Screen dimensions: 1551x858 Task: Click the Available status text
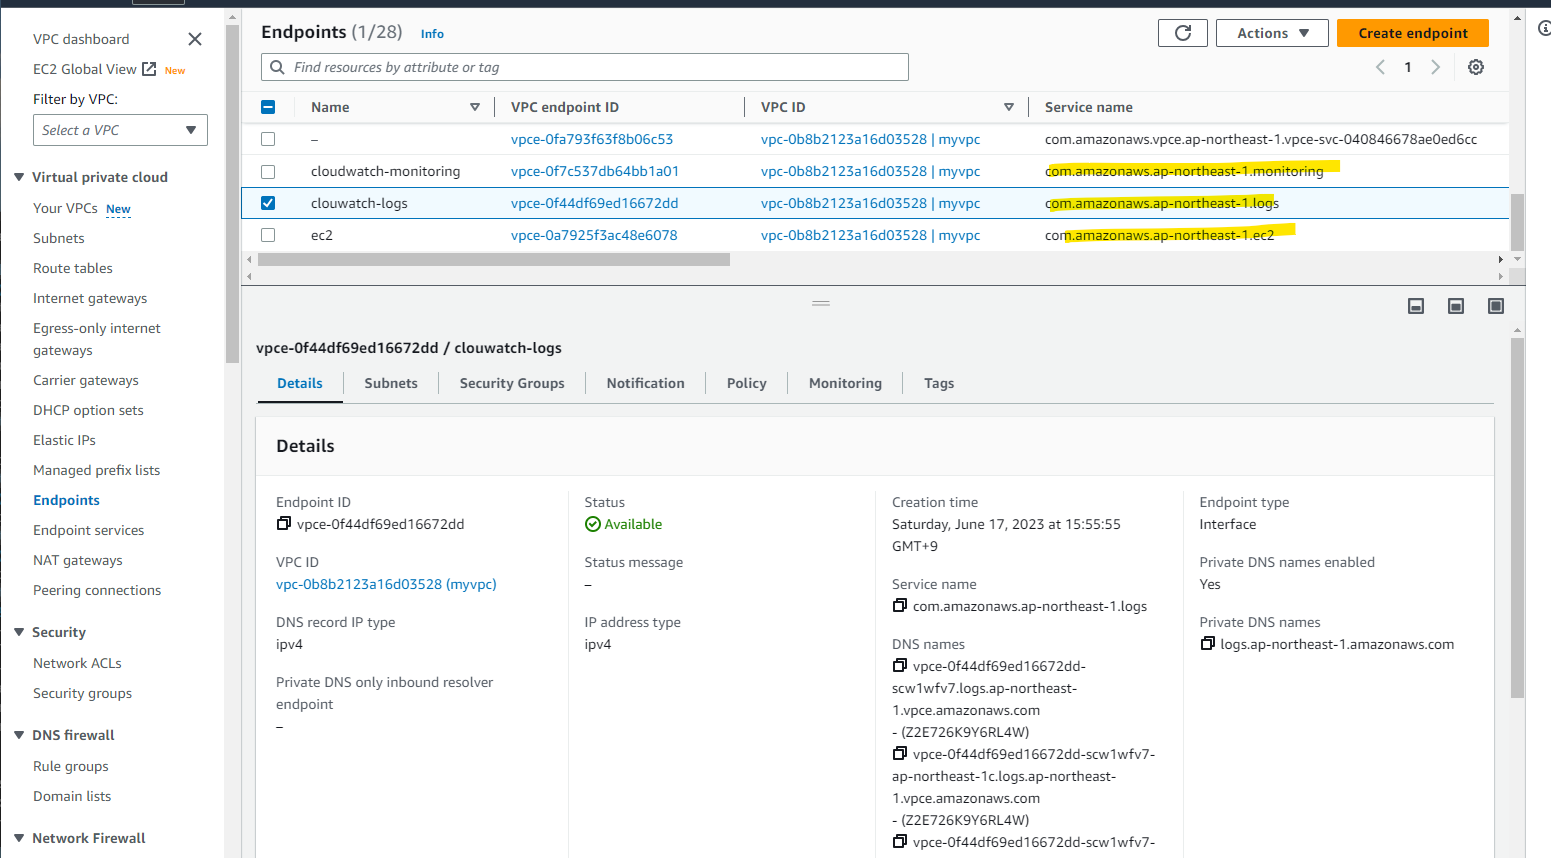click(633, 524)
